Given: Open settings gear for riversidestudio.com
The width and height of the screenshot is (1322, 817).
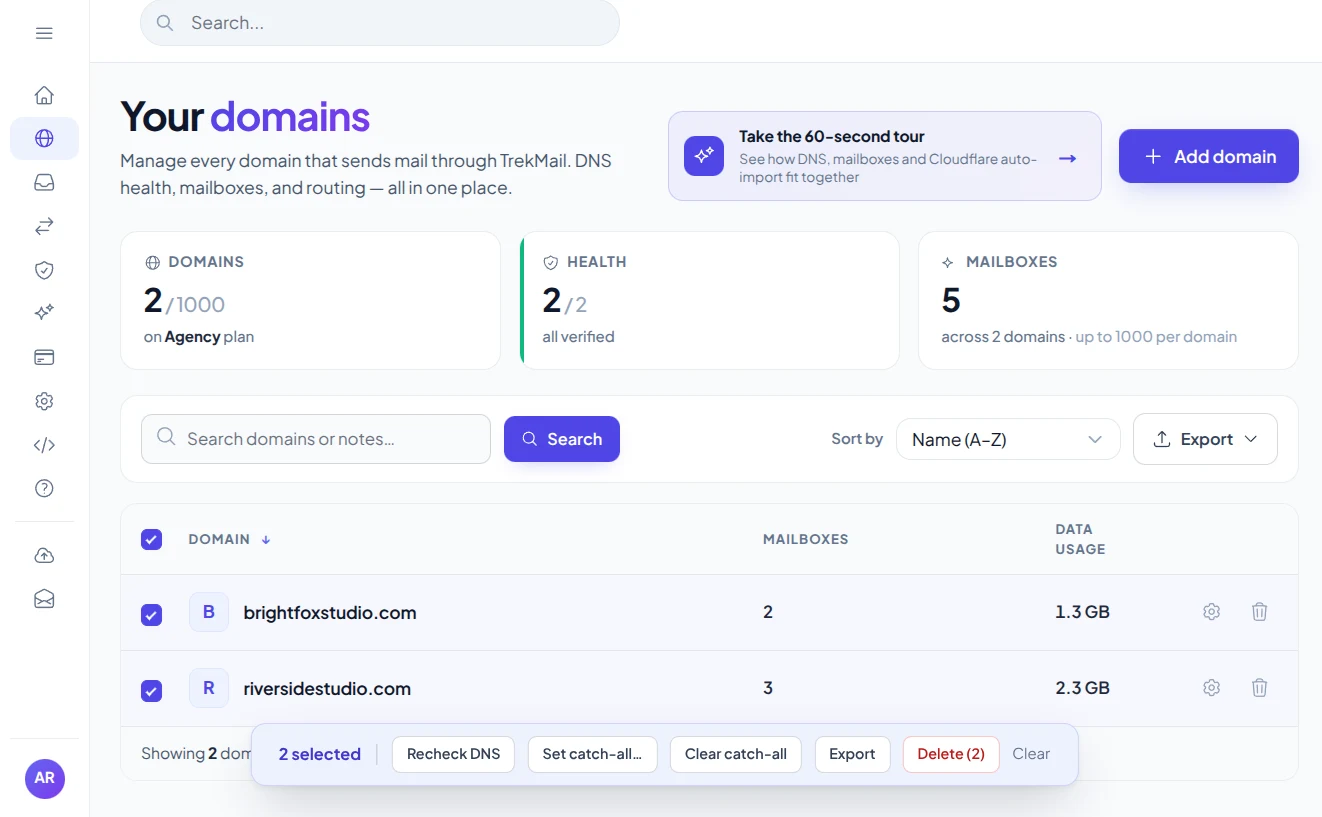Looking at the screenshot, I should (1211, 687).
